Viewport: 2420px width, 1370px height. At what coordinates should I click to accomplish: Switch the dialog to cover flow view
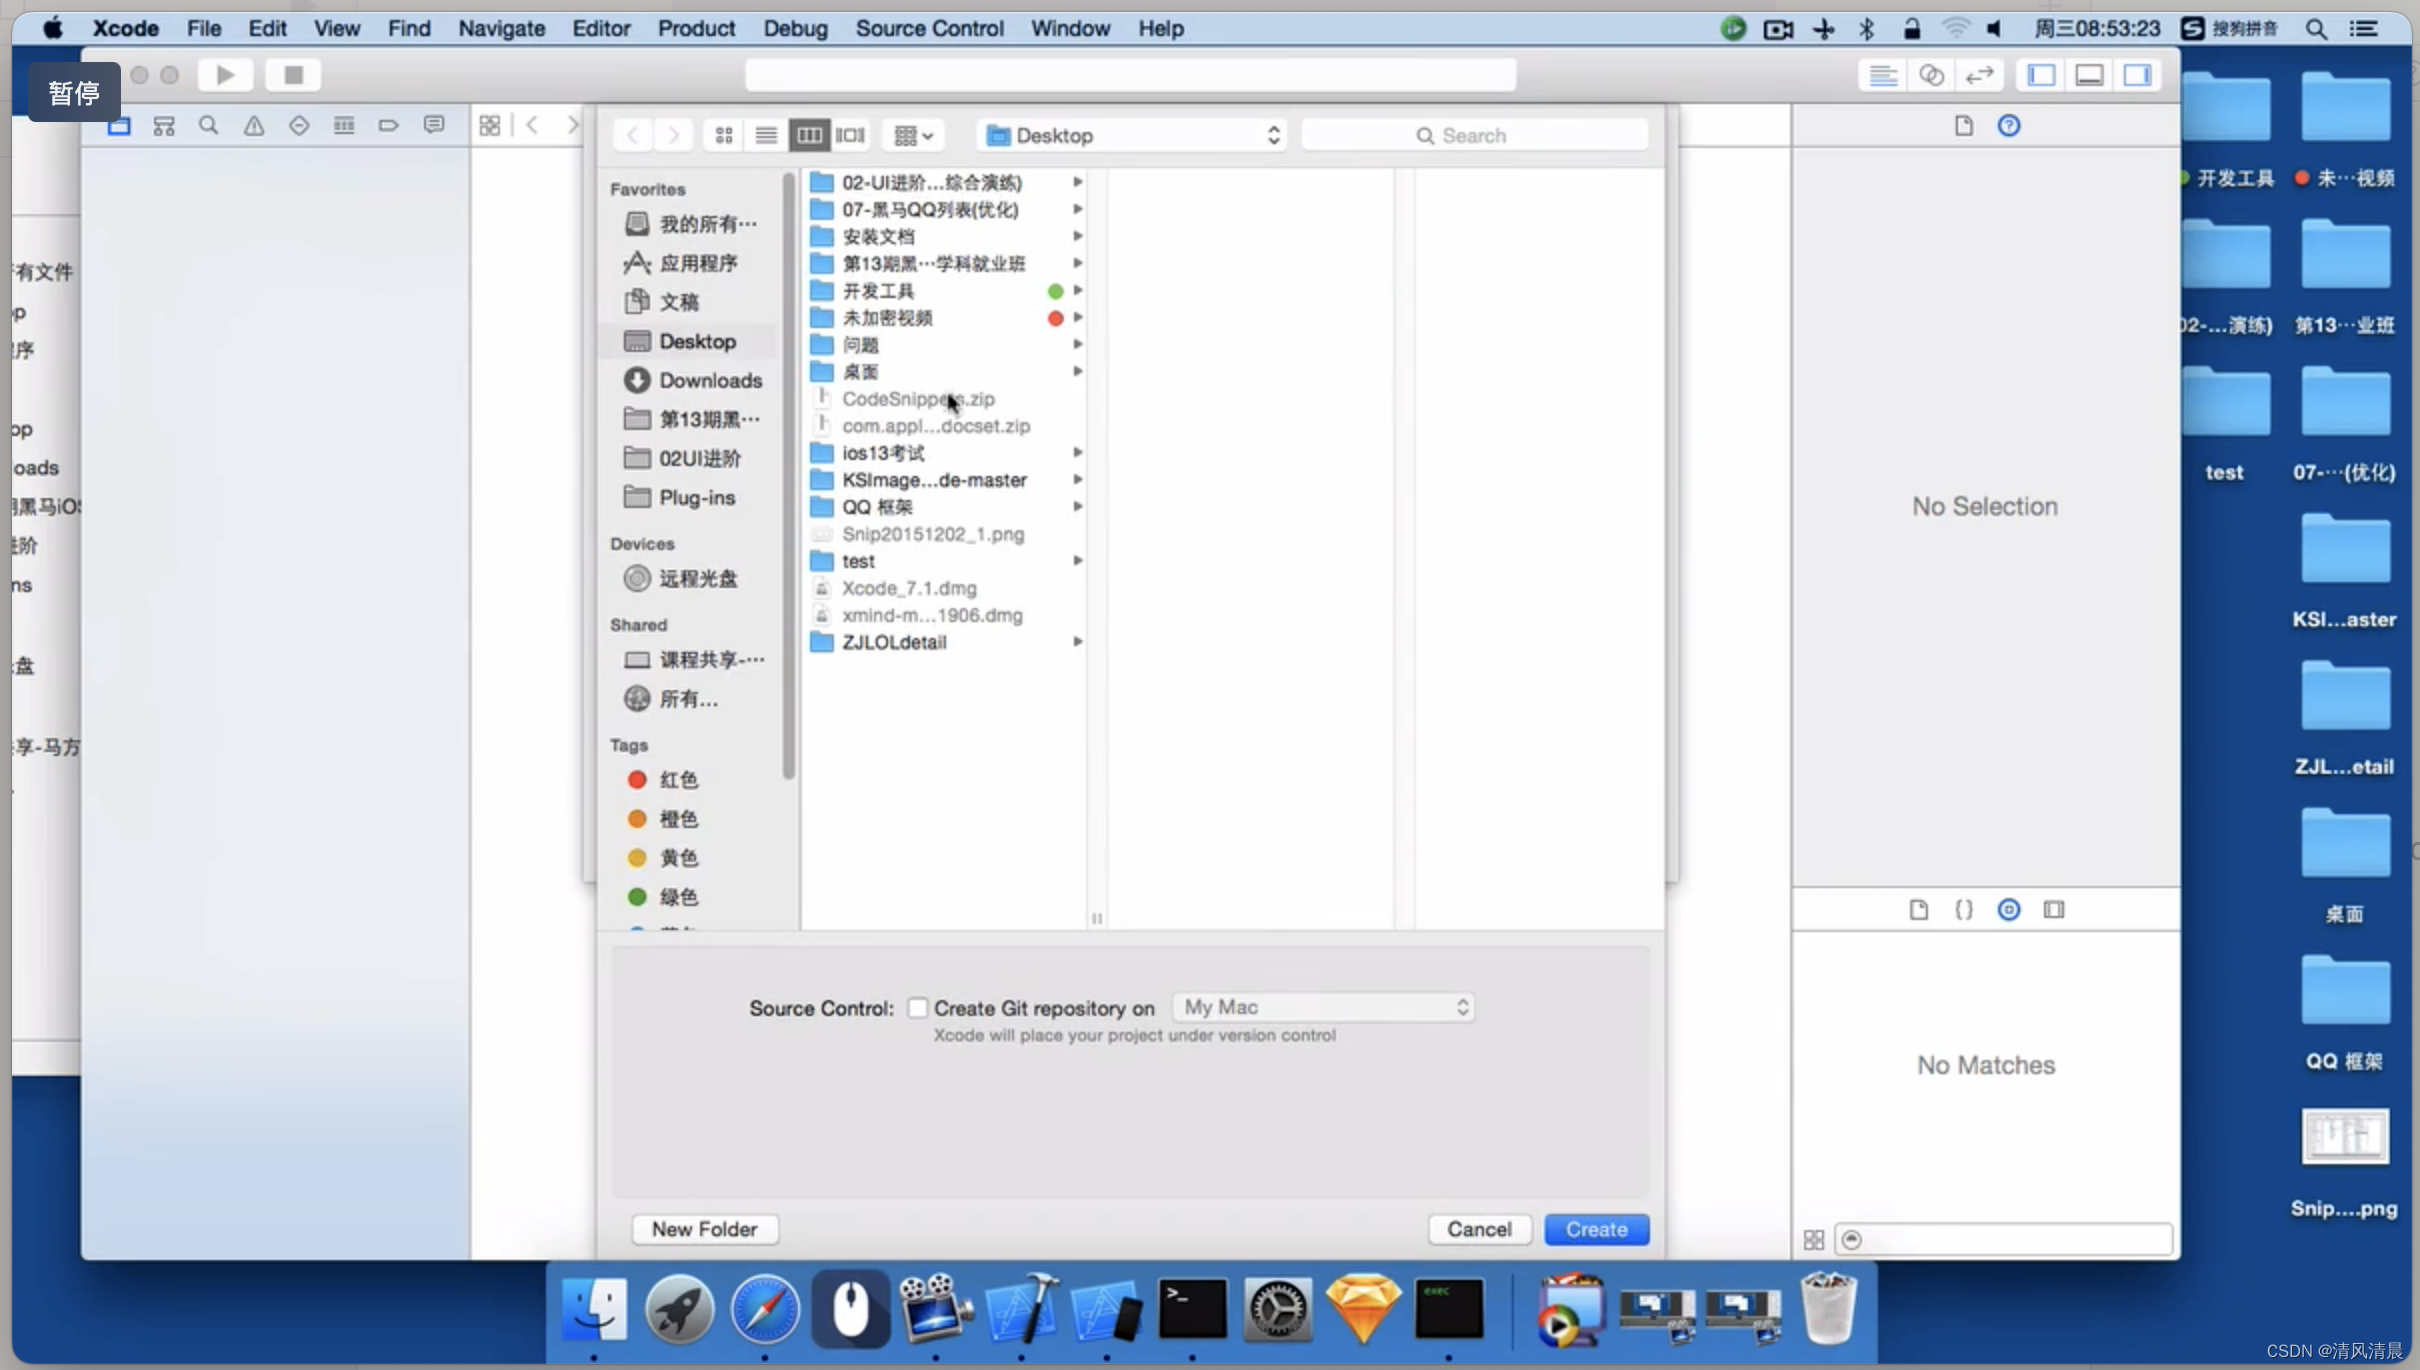click(851, 135)
